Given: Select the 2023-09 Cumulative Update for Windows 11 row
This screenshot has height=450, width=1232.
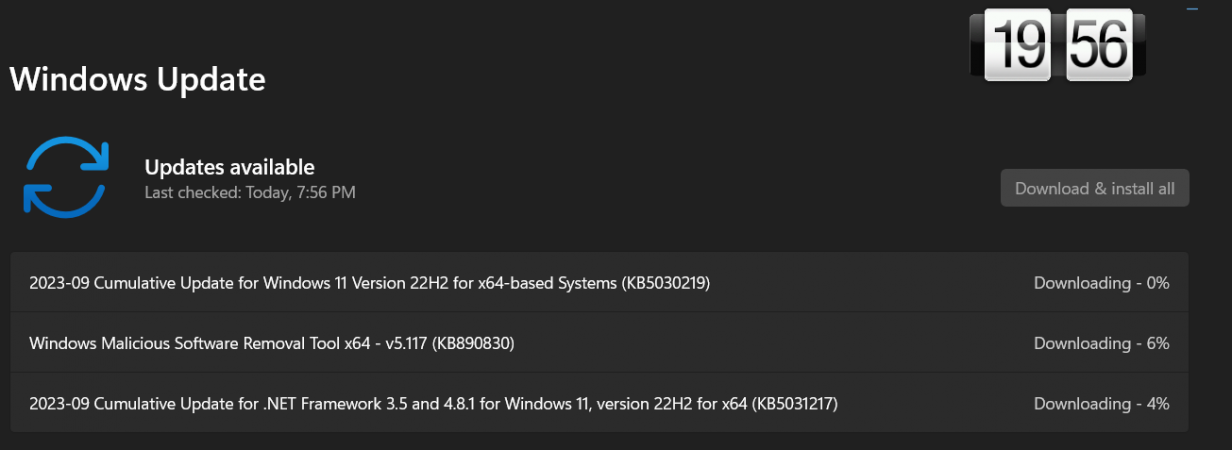Looking at the screenshot, I should 600,283.
